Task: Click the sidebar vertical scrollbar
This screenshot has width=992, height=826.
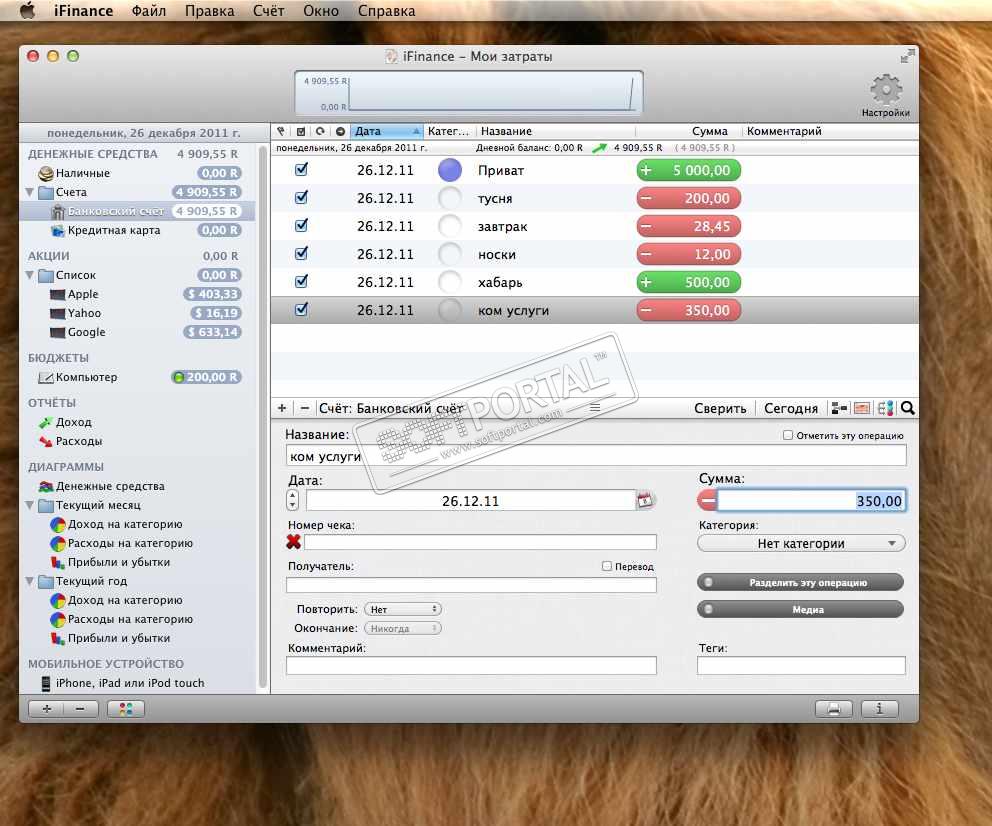Action: click(263, 416)
